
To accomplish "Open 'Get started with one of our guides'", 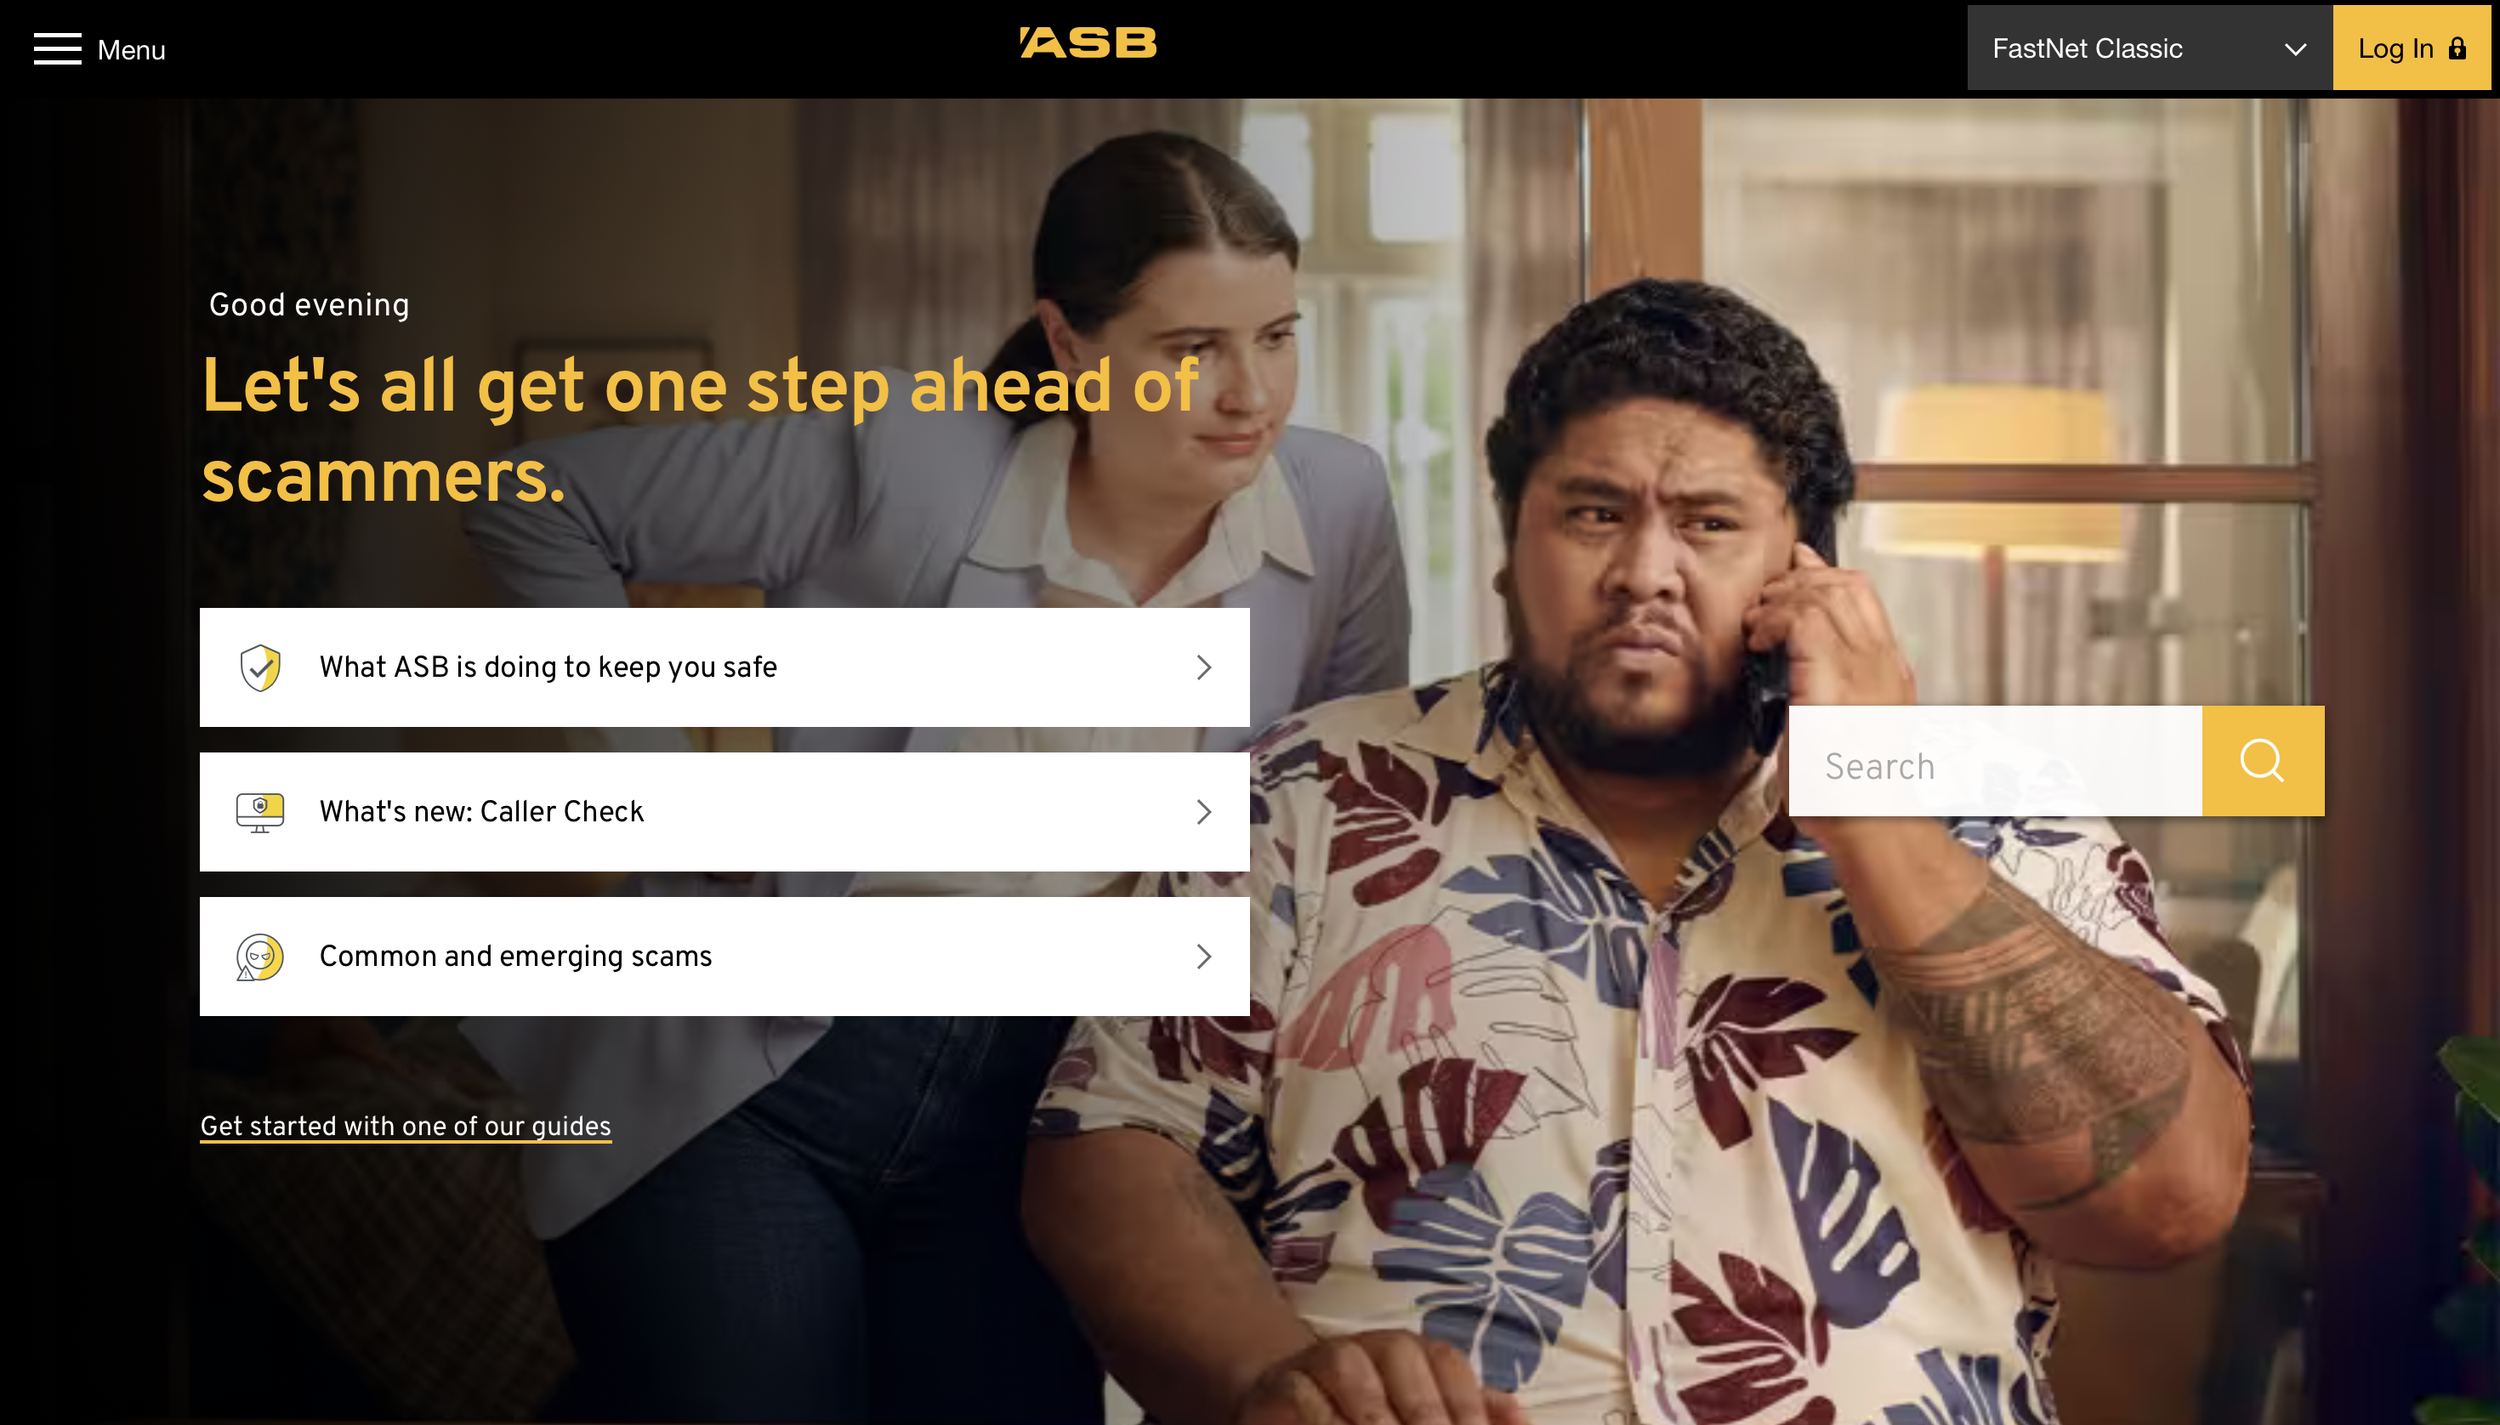I will coord(405,1126).
